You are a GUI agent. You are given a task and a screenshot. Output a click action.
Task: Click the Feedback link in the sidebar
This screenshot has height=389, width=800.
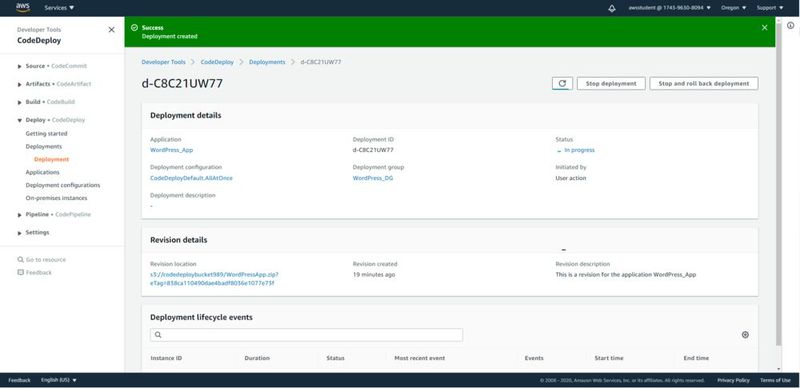[39, 273]
